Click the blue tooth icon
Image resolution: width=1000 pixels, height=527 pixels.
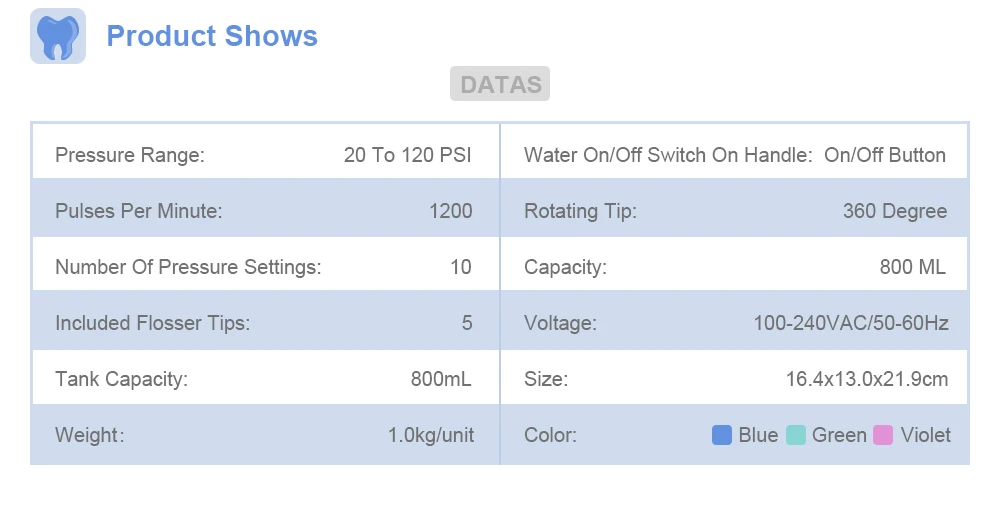tap(57, 36)
